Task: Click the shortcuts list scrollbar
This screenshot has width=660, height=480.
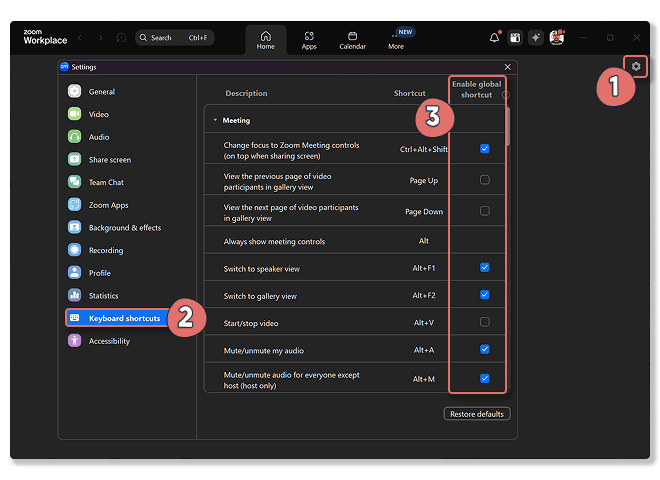Action: coord(508,126)
